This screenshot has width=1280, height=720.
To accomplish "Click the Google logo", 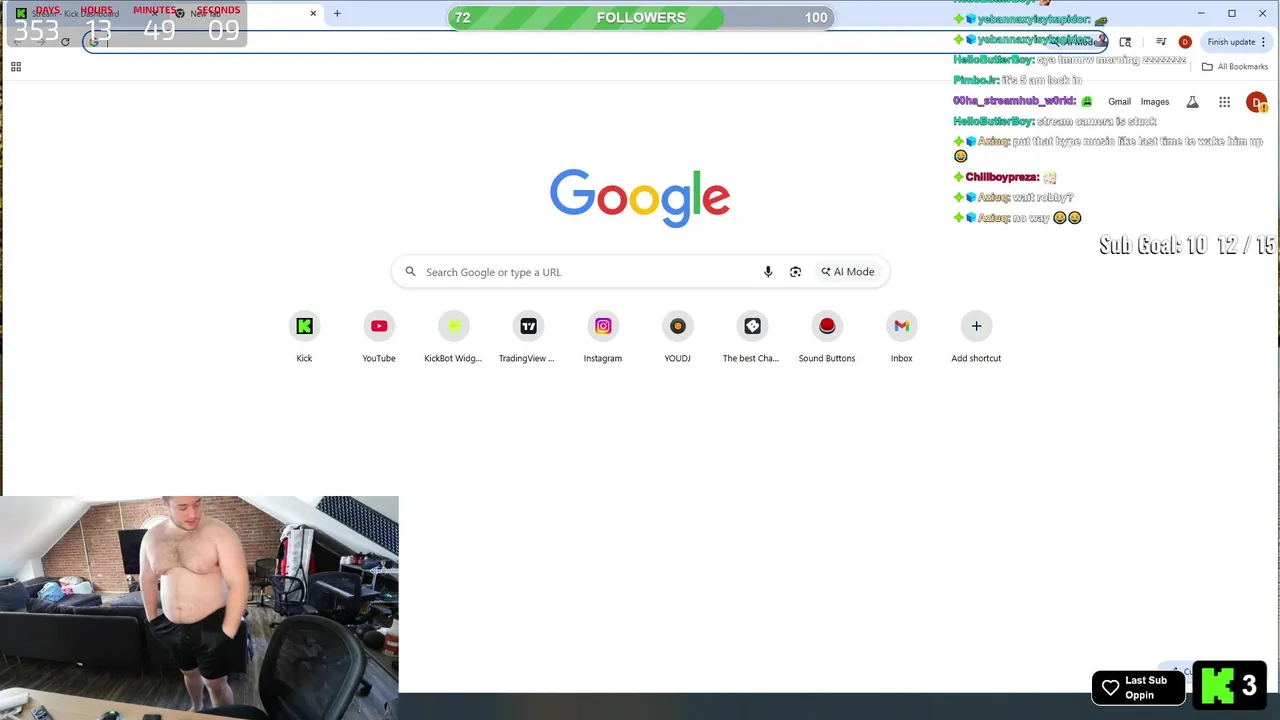I will pos(640,197).
